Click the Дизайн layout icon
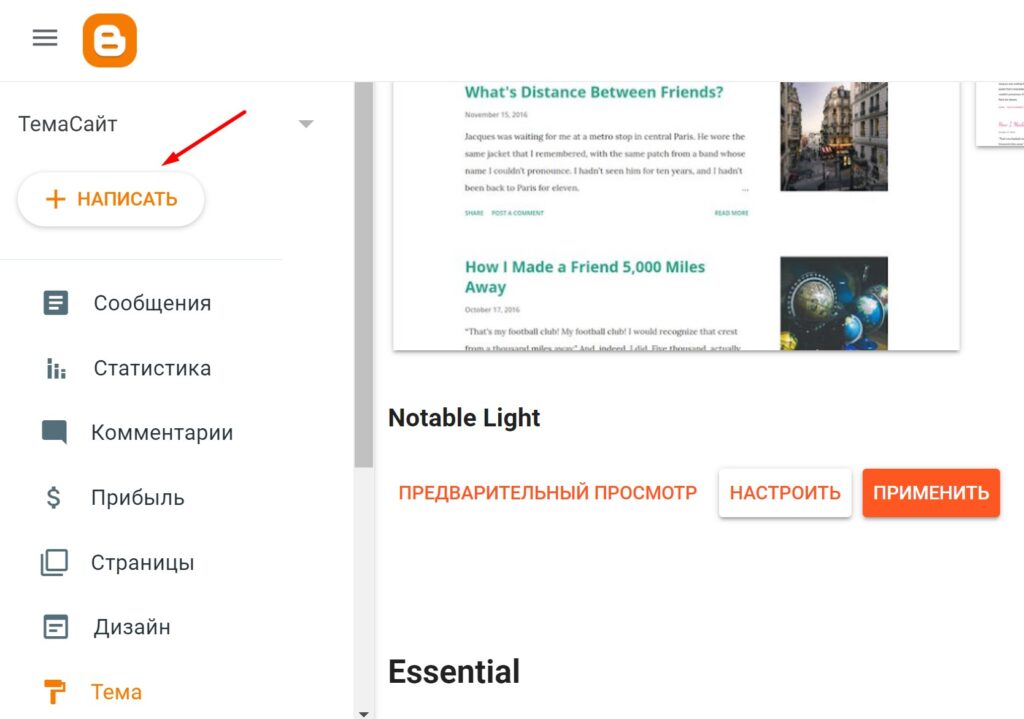The image size is (1024, 719). 56,627
